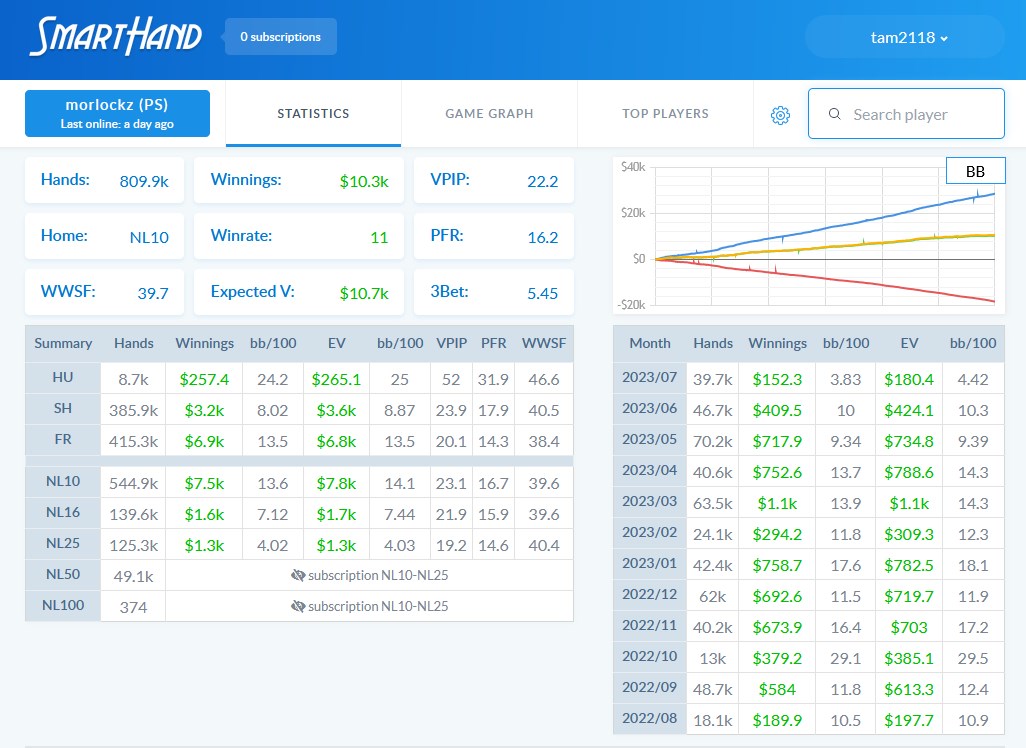Click the SmartHand logo
Image resolution: width=1026 pixels, height=748 pixels.
pyautogui.click(x=115, y=37)
